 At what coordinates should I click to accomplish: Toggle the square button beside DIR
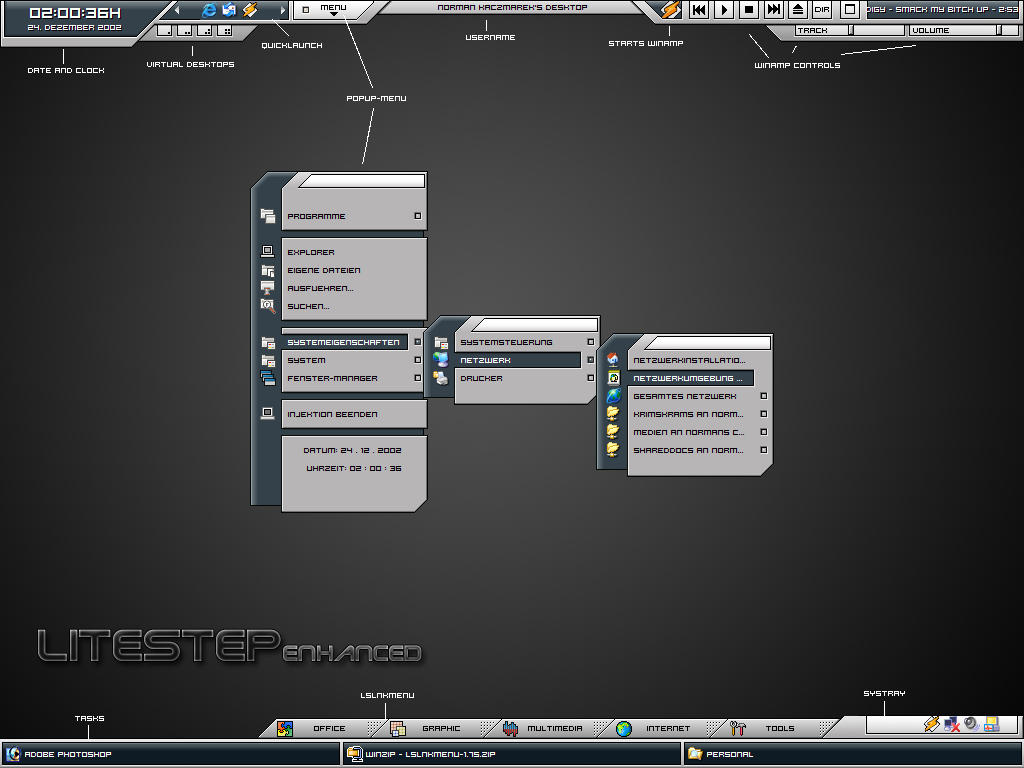pyautogui.click(x=850, y=10)
